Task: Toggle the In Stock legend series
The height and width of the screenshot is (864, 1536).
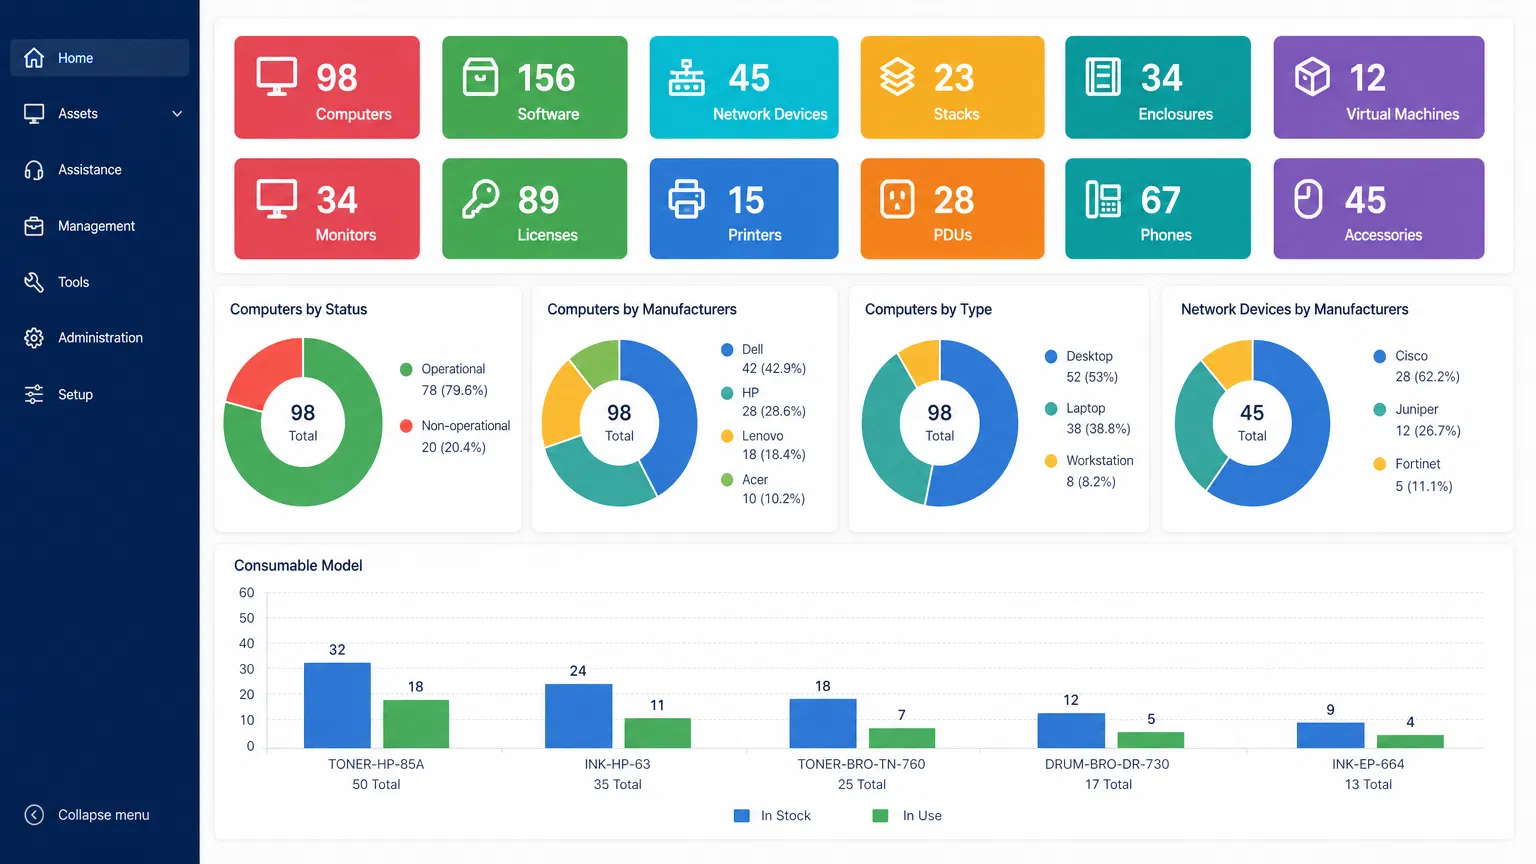Action: coord(772,816)
